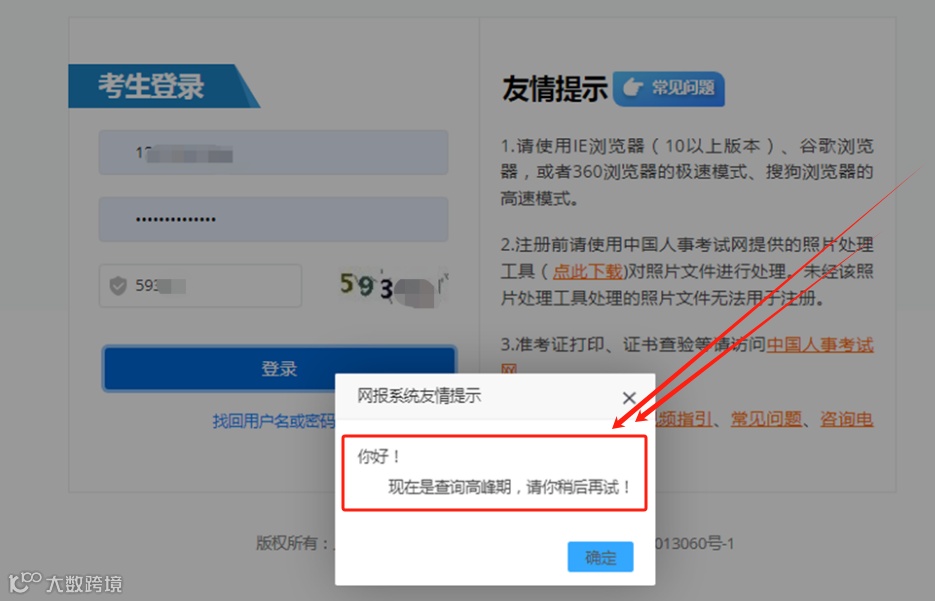Click the 友情提示 heading
Screen dimensions: 935x601
coord(555,89)
